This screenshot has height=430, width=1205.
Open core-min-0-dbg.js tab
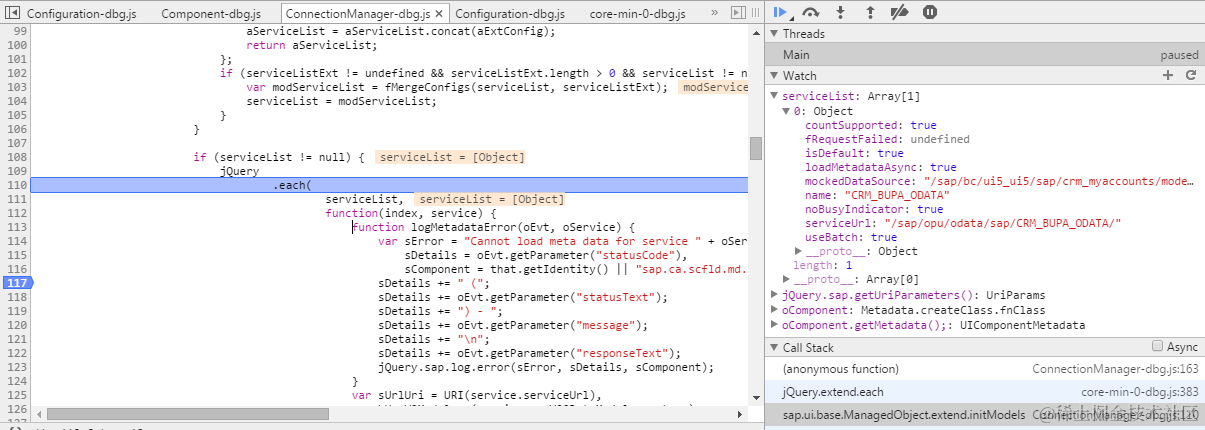[x=636, y=14]
